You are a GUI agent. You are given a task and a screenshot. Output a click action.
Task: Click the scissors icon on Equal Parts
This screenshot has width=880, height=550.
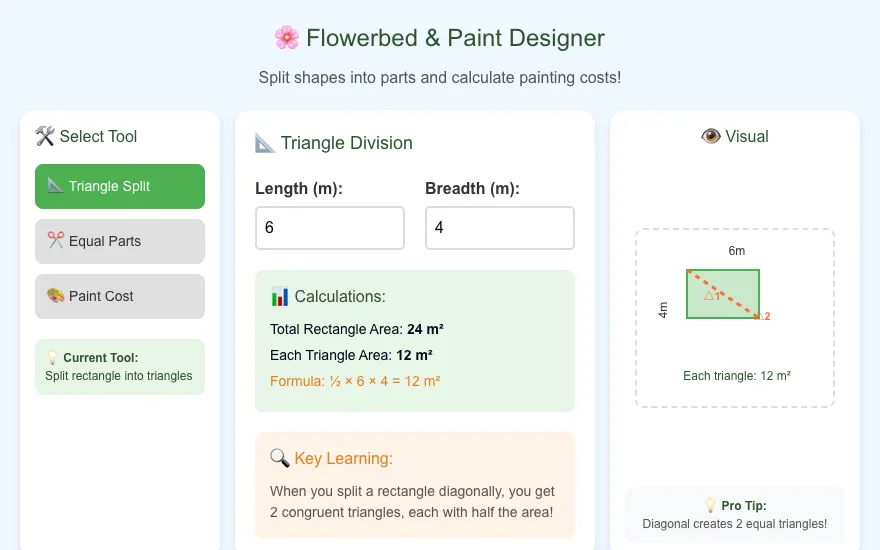pyautogui.click(x=55, y=240)
